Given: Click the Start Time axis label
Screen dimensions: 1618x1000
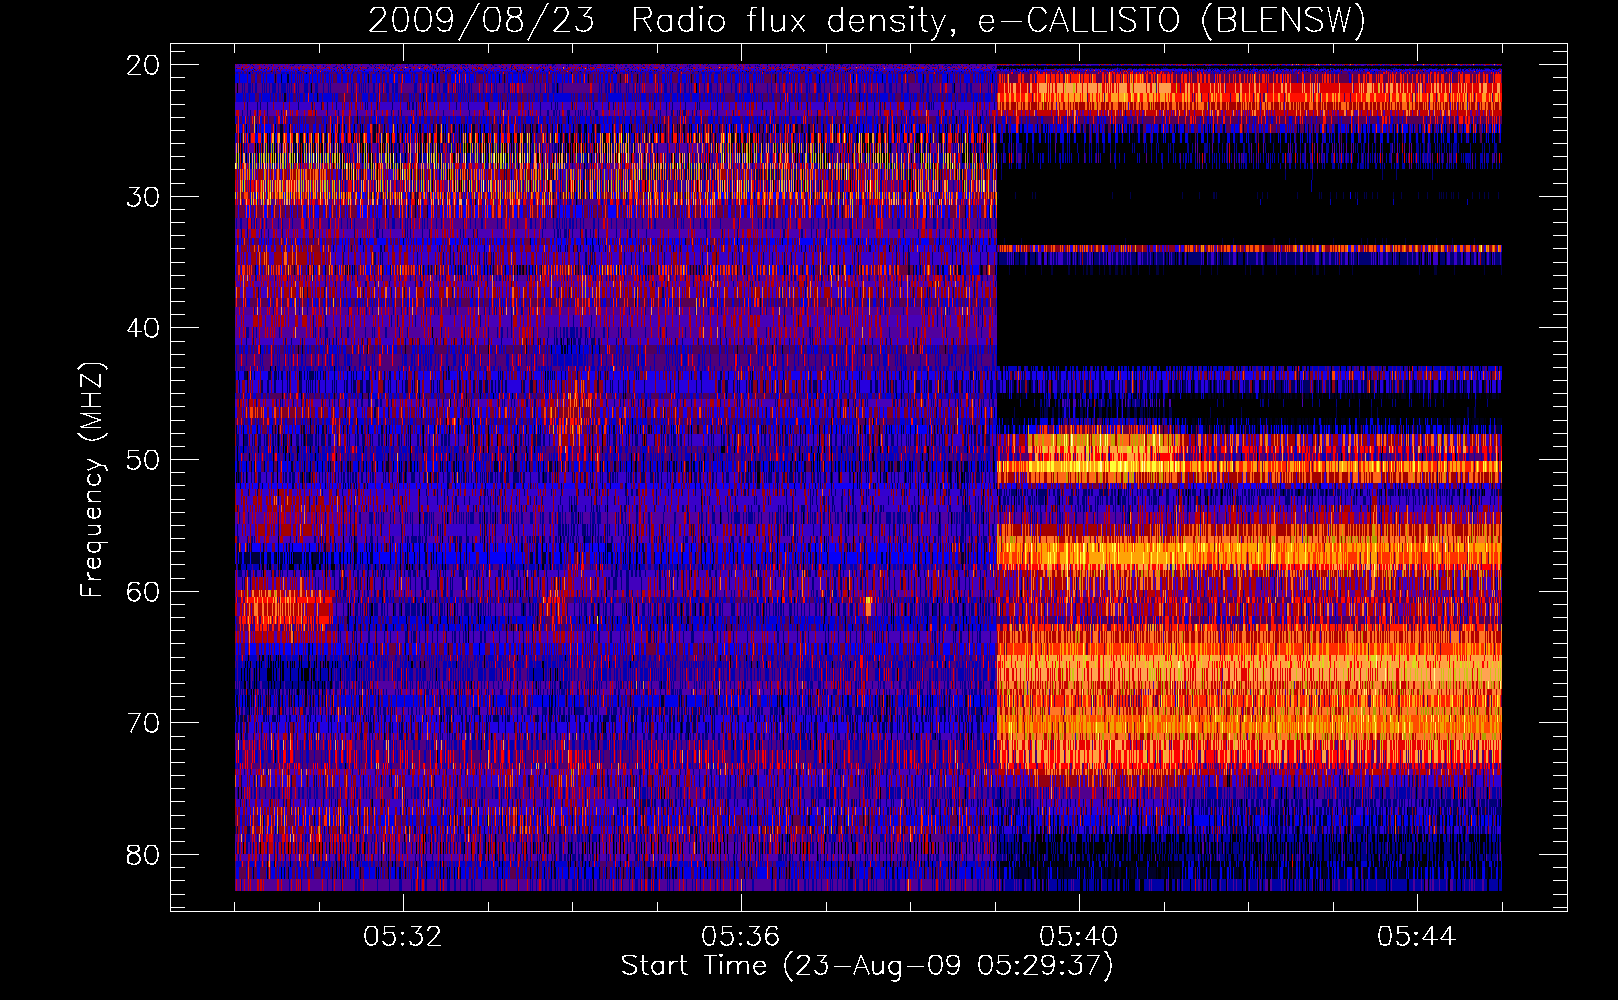Looking at the screenshot, I should click(867, 966).
